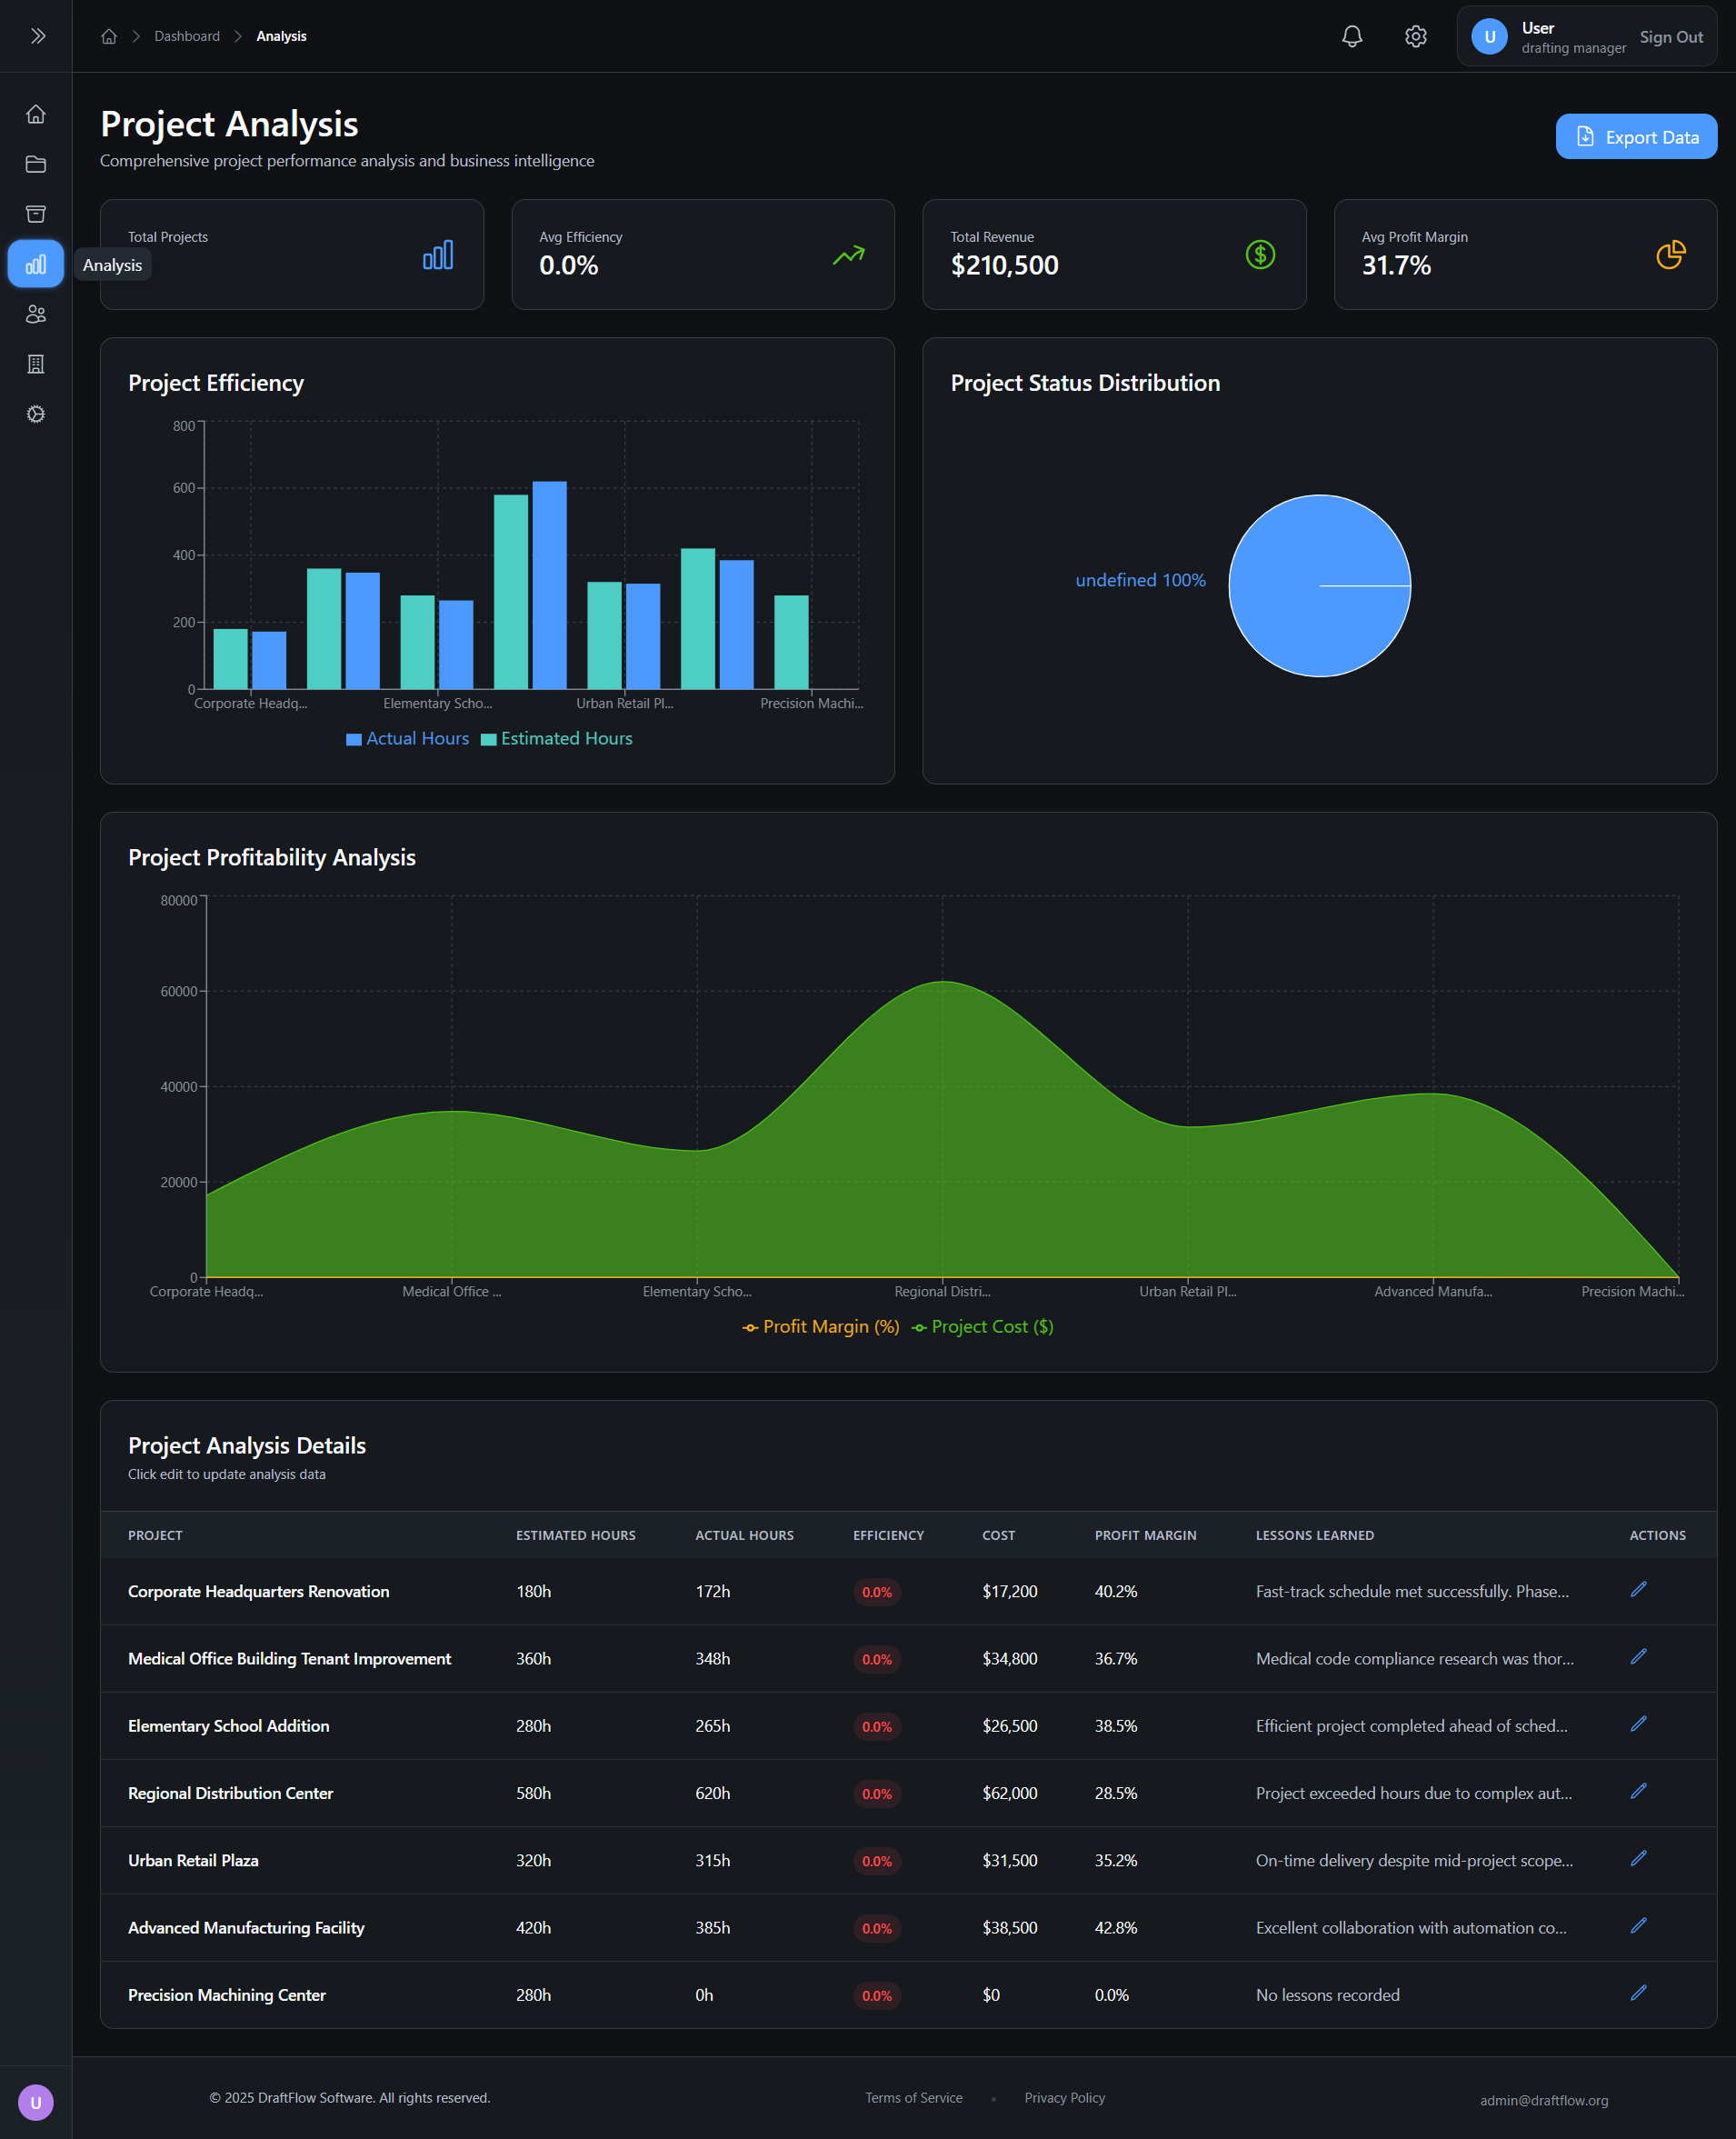
Task: Edit the Precision Machining Center analysis row
Action: 1638,1994
